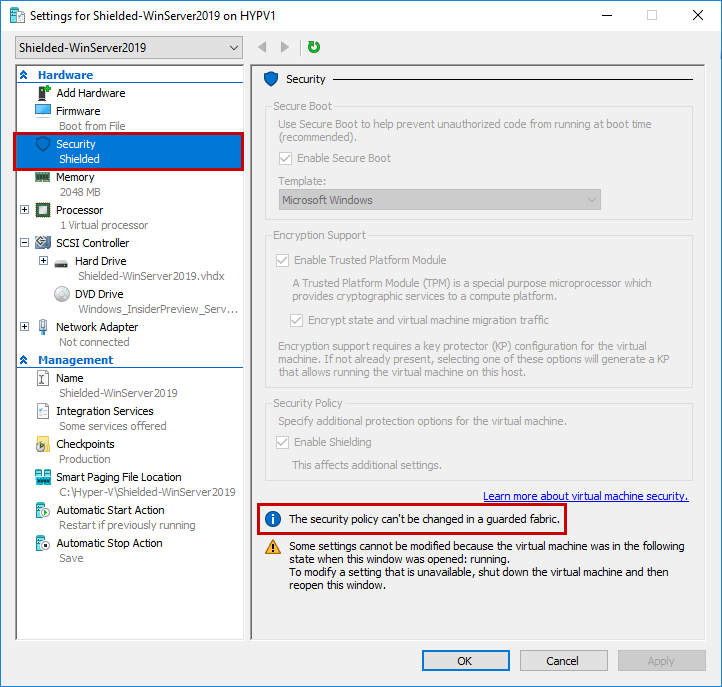This screenshot has width=722, height=687.
Task: Click the forward navigation arrow
Action: 285,47
